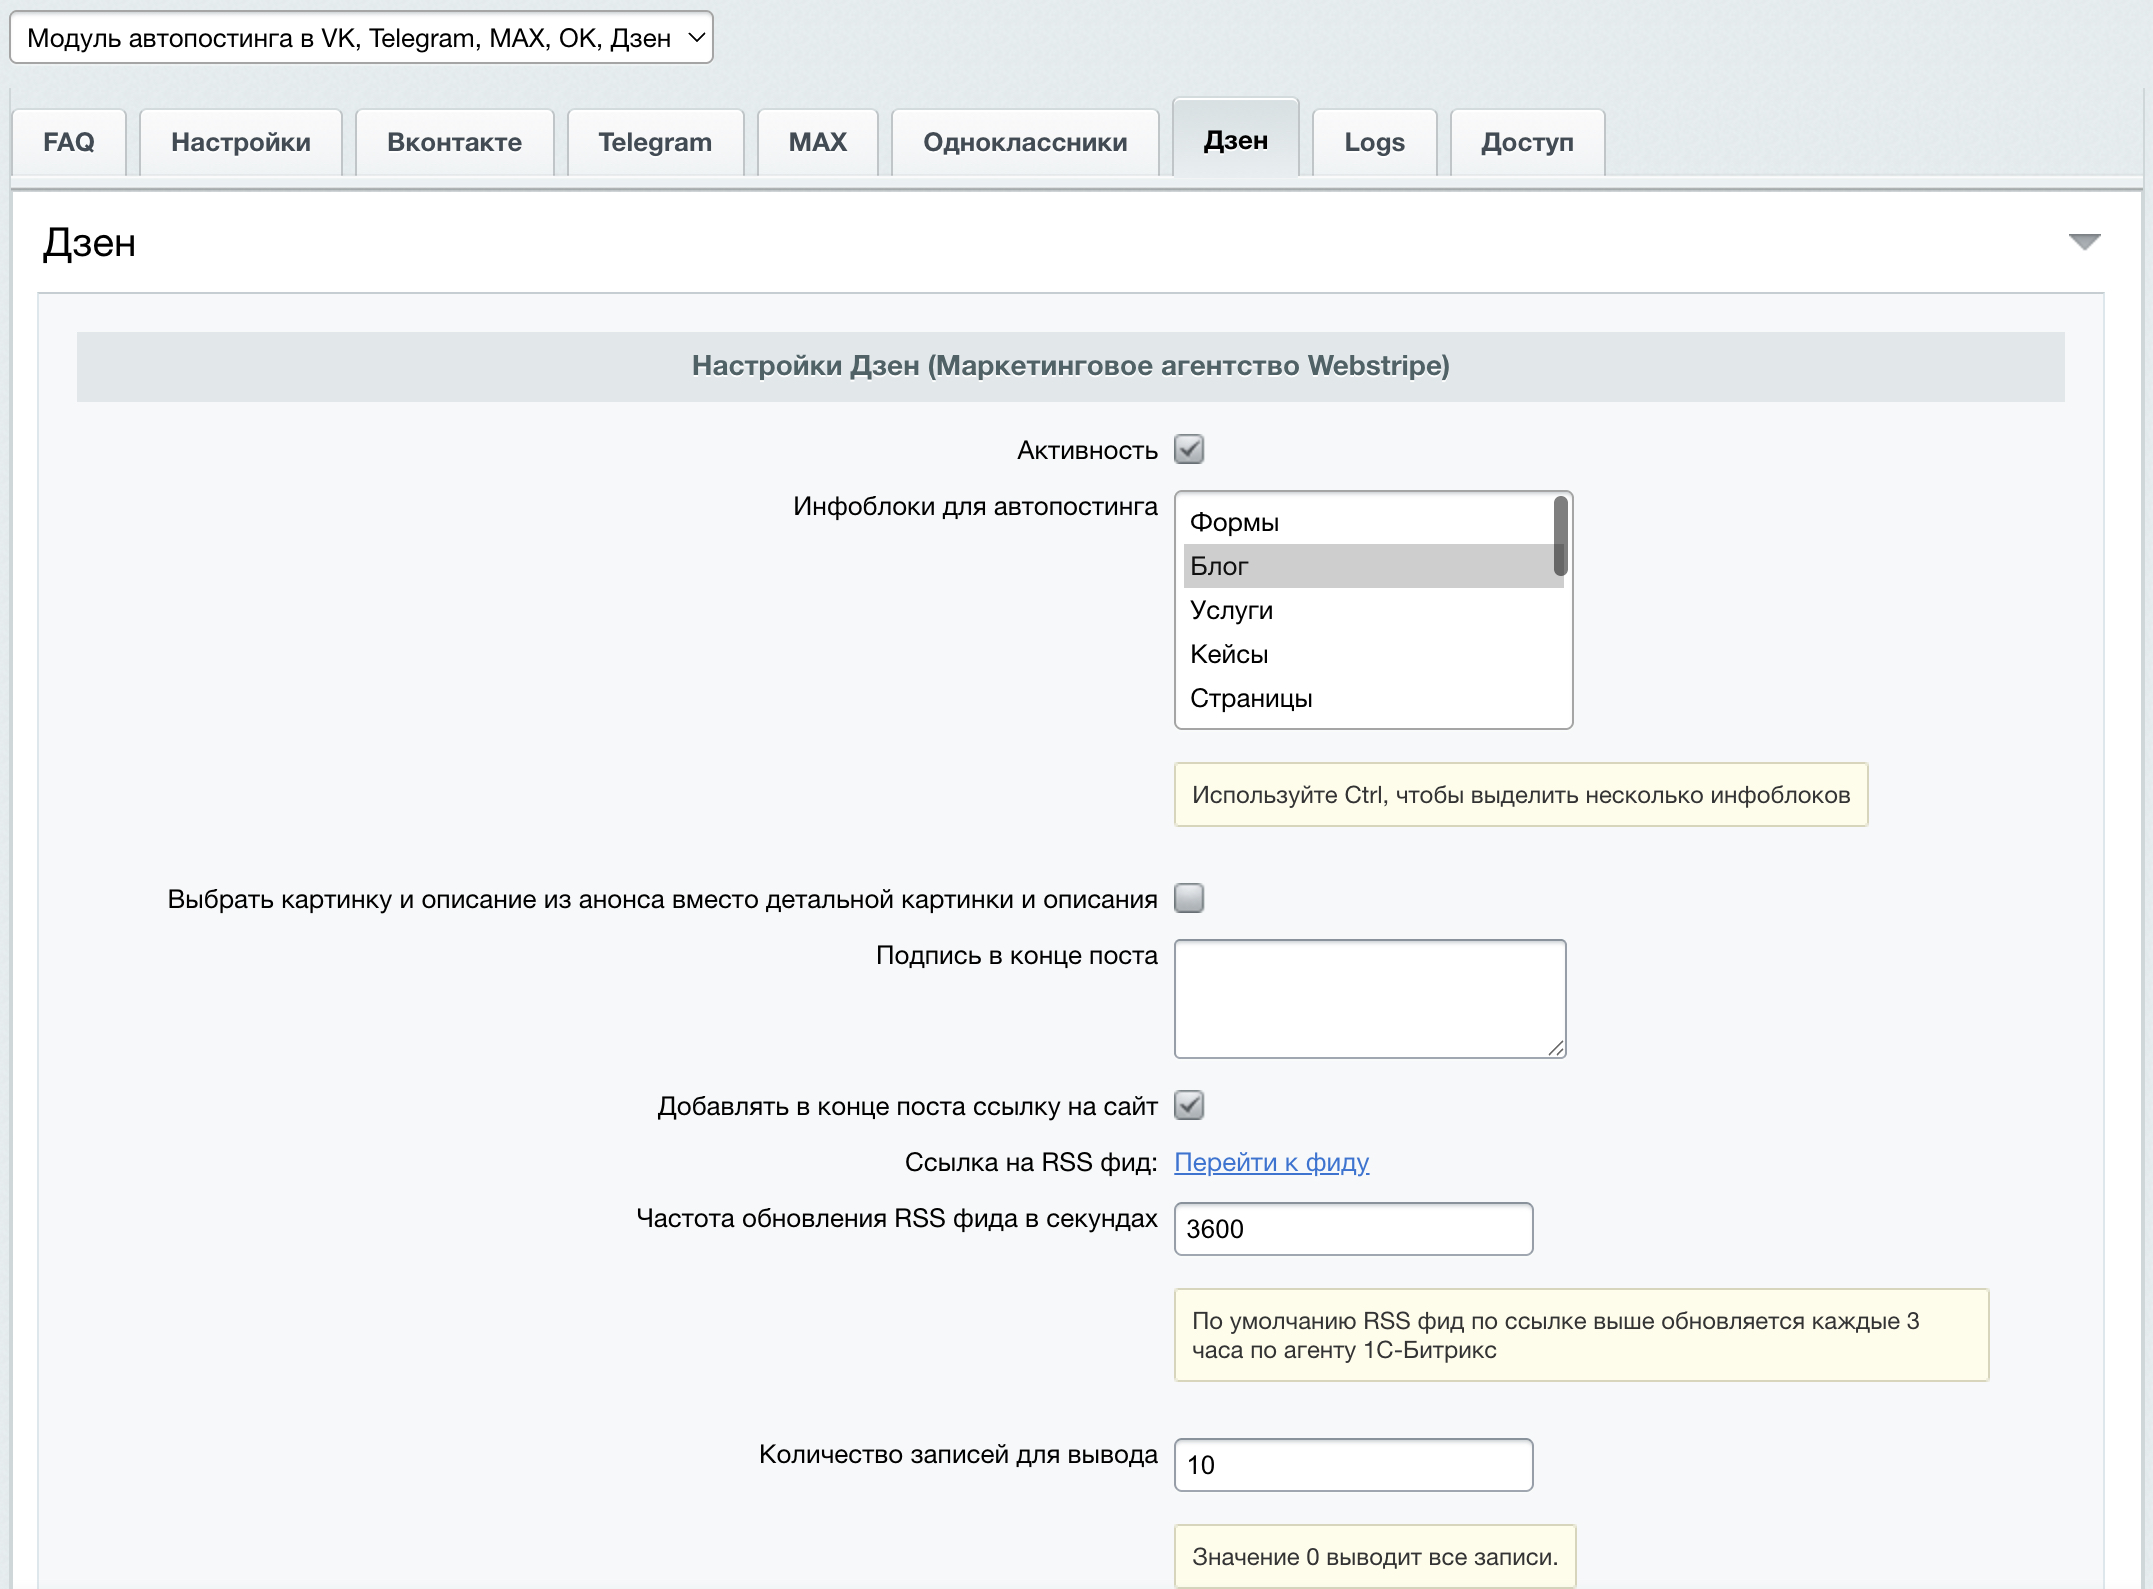Viewport: 2153px width, 1589px height.
Task: Open the Telegram tab
Action: pyautogui.click(x=656, y=142)
